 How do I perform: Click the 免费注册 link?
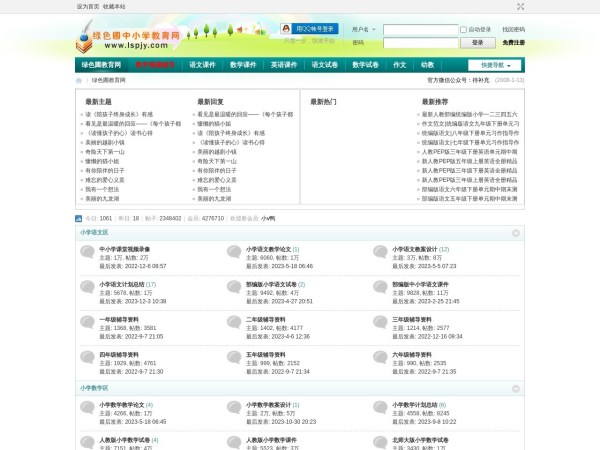pyautogui.click(x=513, y=43)
